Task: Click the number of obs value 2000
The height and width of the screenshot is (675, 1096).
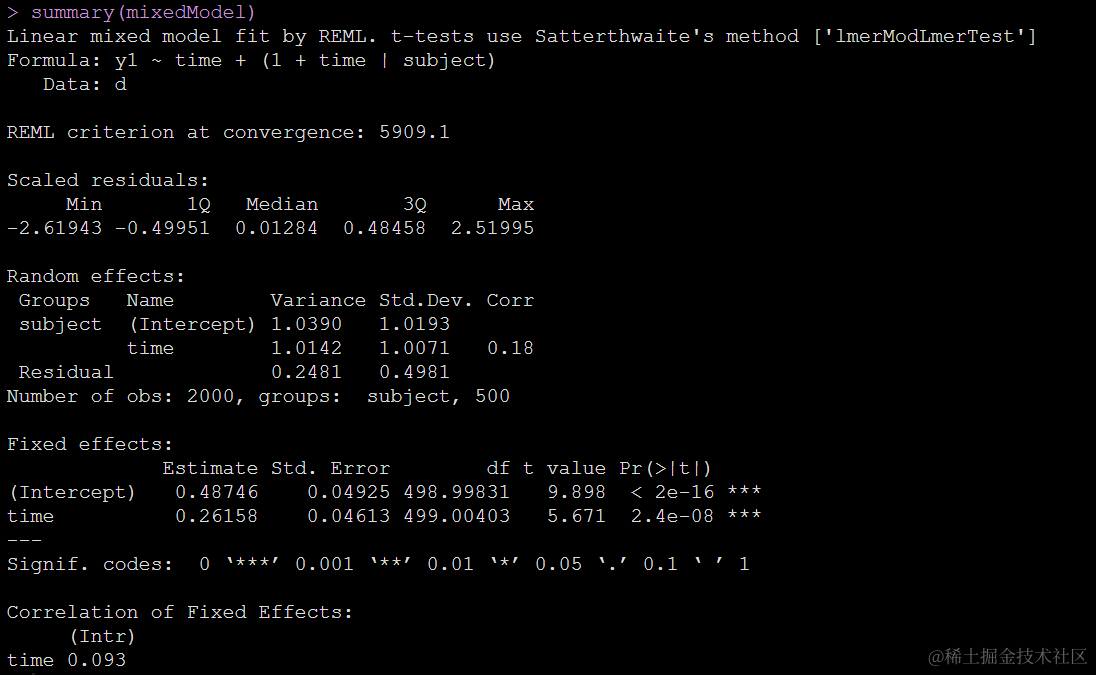Action: pos(210,396)
